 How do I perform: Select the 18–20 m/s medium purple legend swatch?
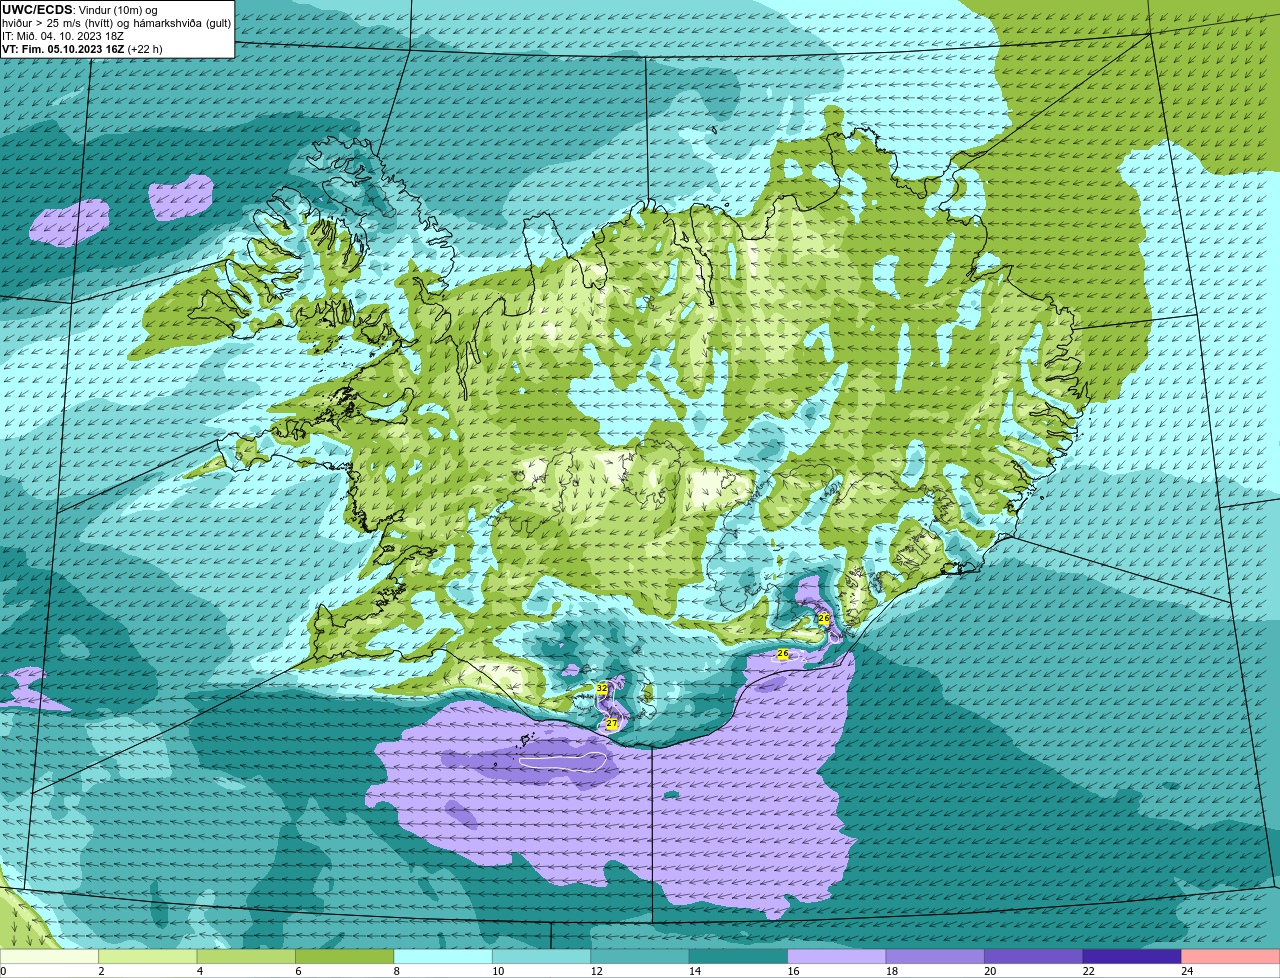point(936,957)
